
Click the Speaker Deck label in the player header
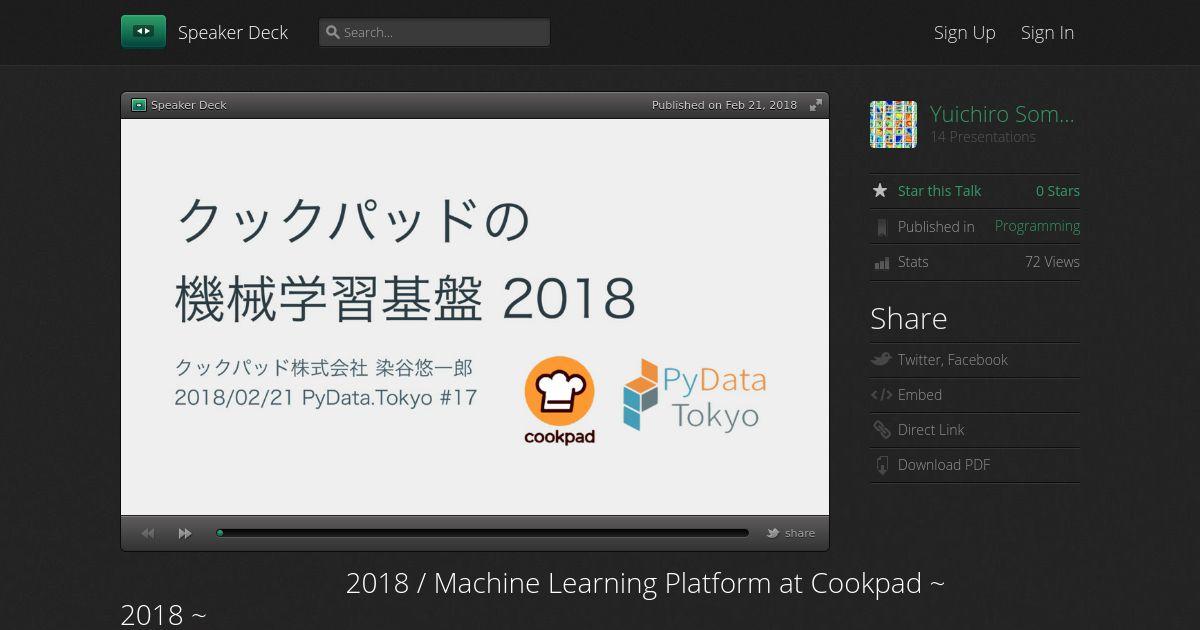click(x=189, y=105)
